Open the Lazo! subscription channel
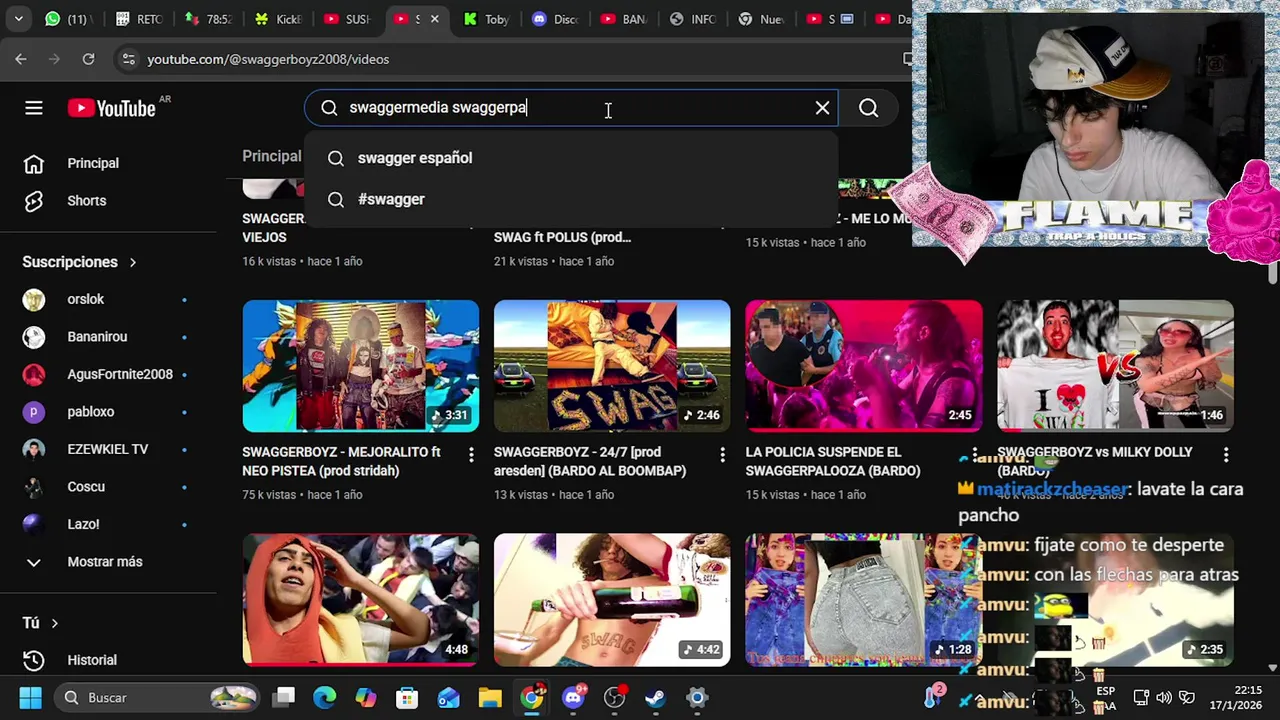Viewport: 1280px width, 720px height. 108,524
